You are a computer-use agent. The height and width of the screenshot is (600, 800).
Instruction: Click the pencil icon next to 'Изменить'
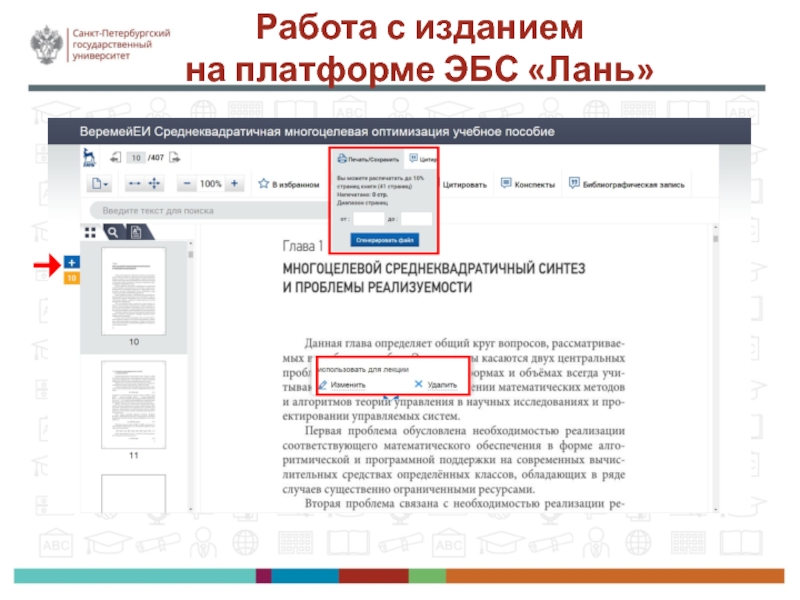(x=323, y=385)
